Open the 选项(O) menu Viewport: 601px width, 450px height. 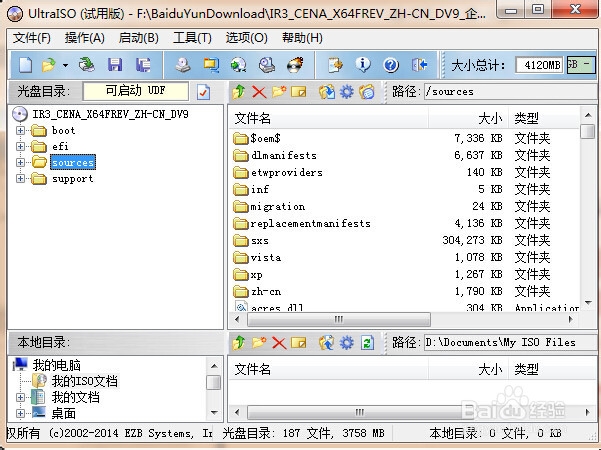click(246, 38)
